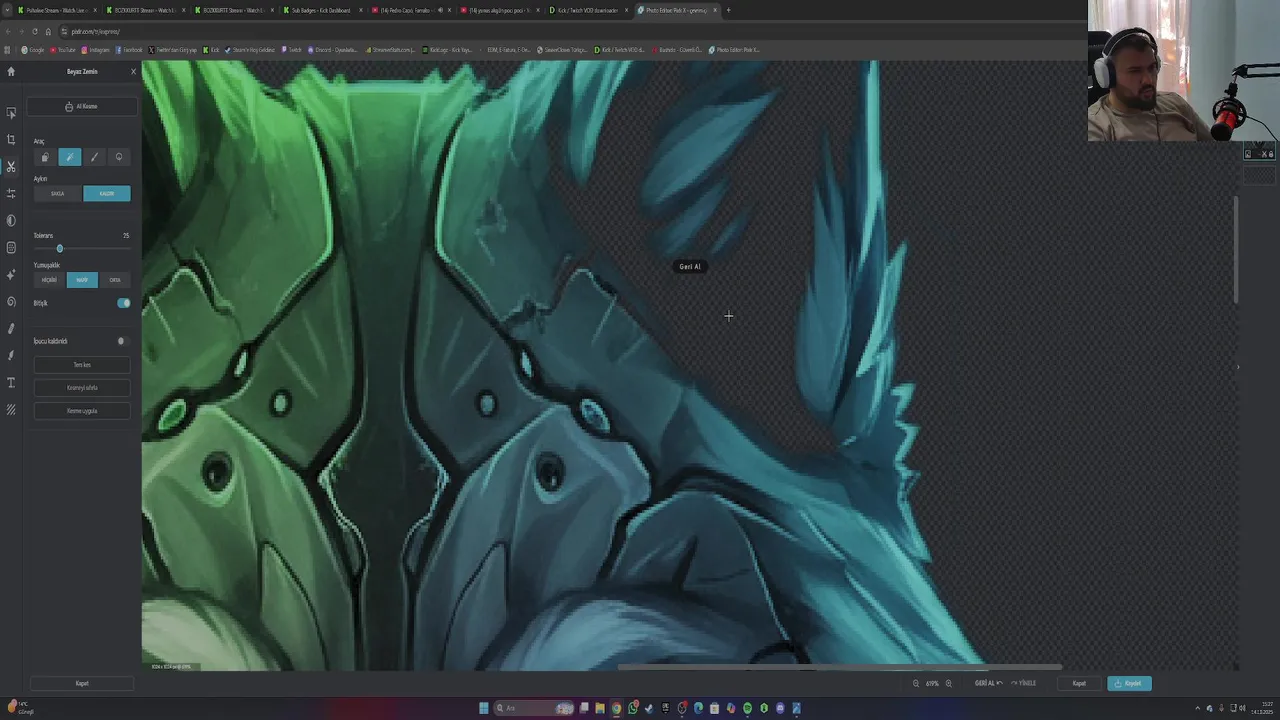This screenshot has width=1280, height=720.
Task: Click the horizontal canvas scrollbar
Action: pyautogui.click(x=840, y=667)
